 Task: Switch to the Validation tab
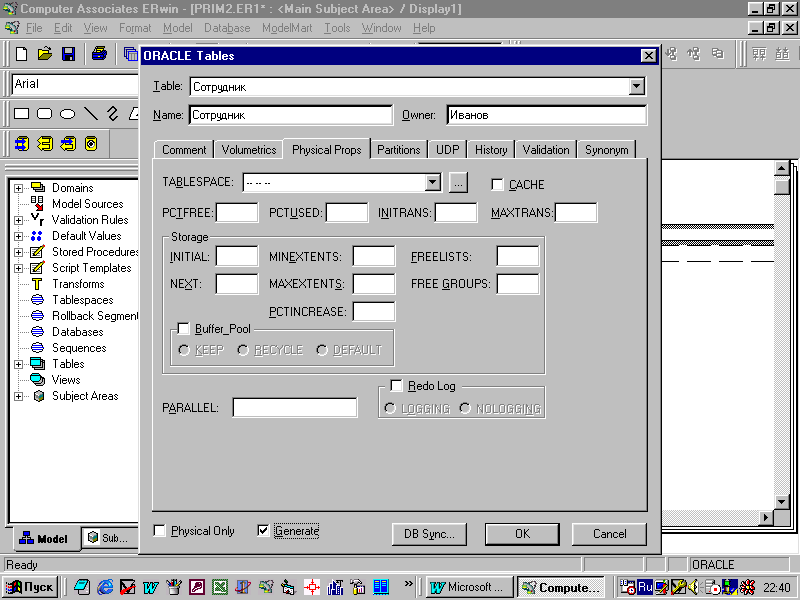pos(546,149)
